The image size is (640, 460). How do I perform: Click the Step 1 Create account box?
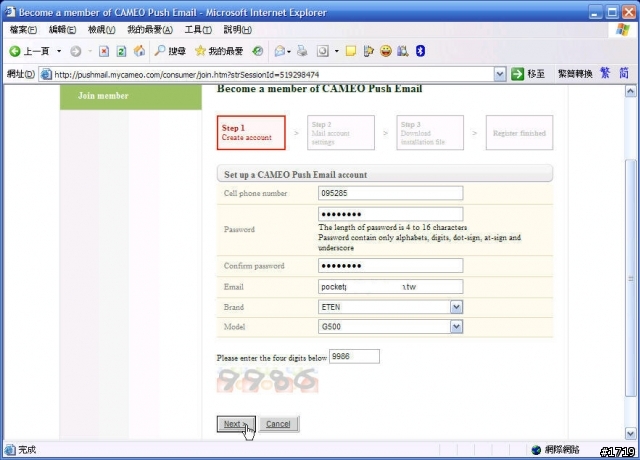pos(251,133)
